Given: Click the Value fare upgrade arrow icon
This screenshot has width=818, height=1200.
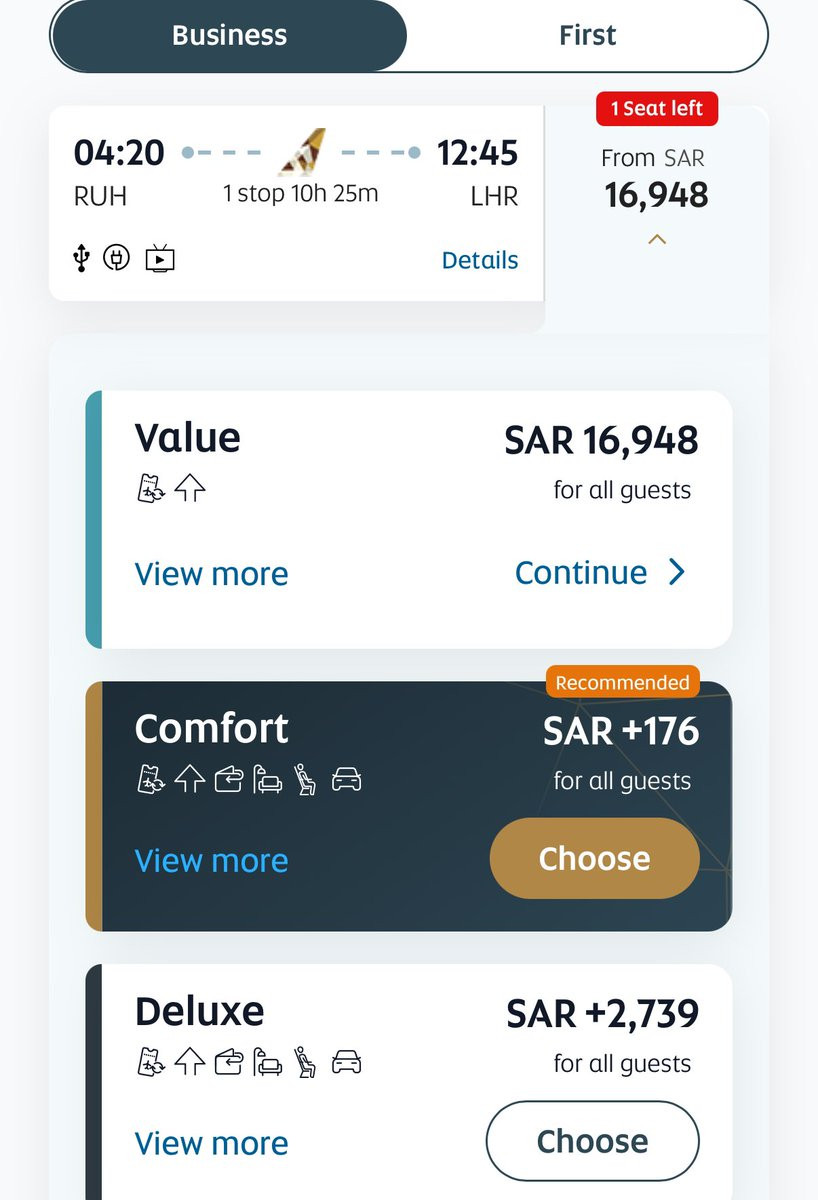Looking at the screenshot, I should pos(190,489).
